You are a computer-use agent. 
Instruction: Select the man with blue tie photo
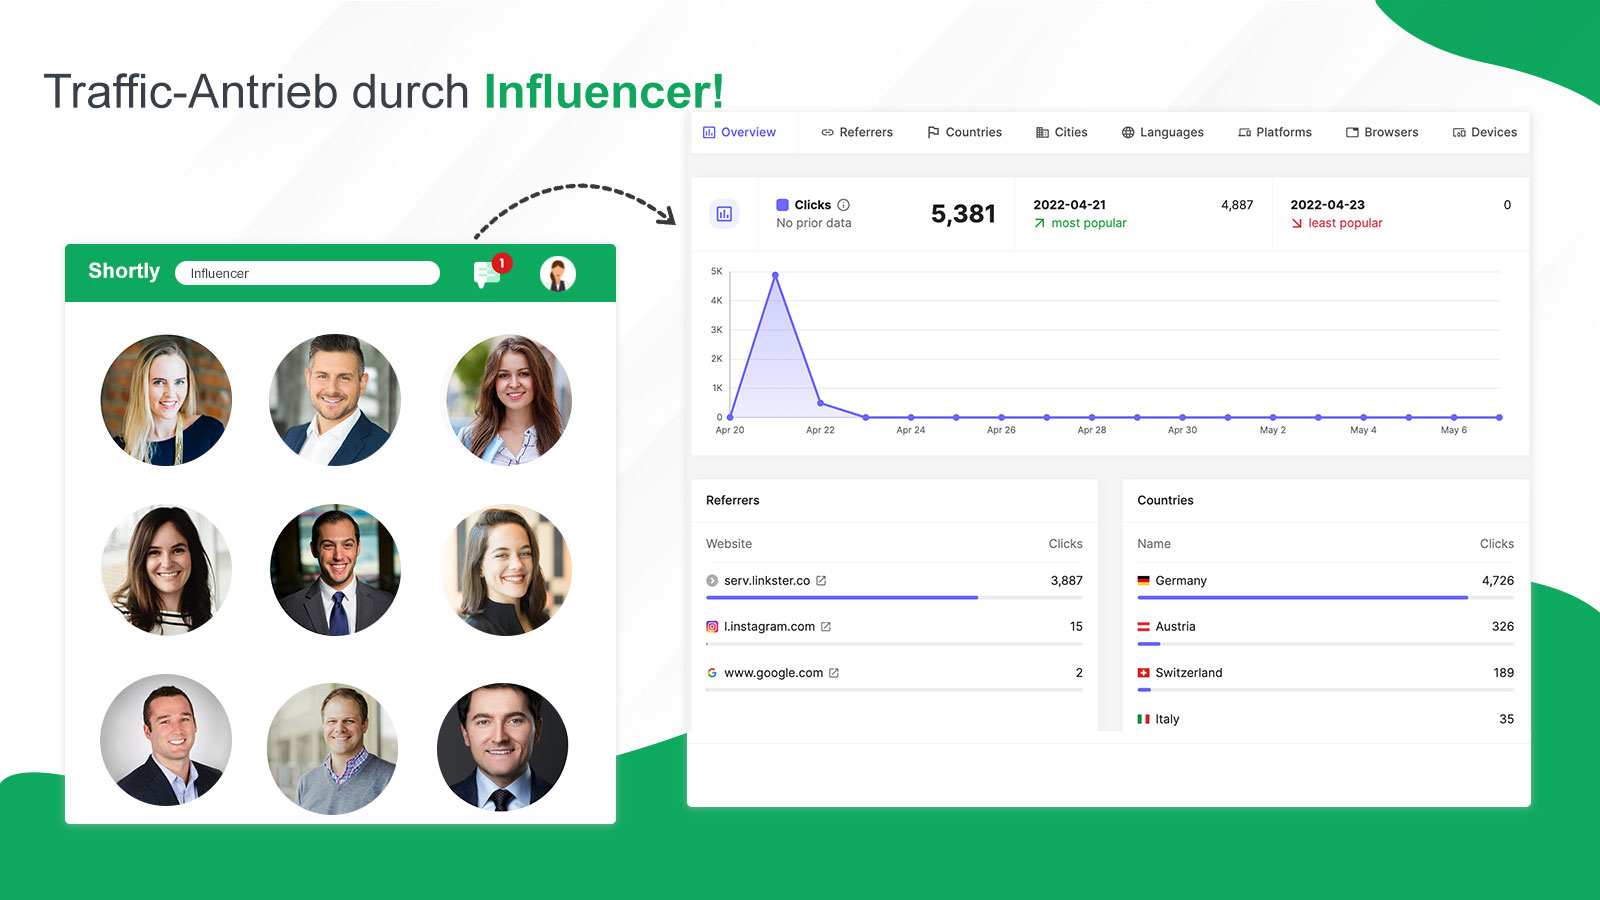335,570
